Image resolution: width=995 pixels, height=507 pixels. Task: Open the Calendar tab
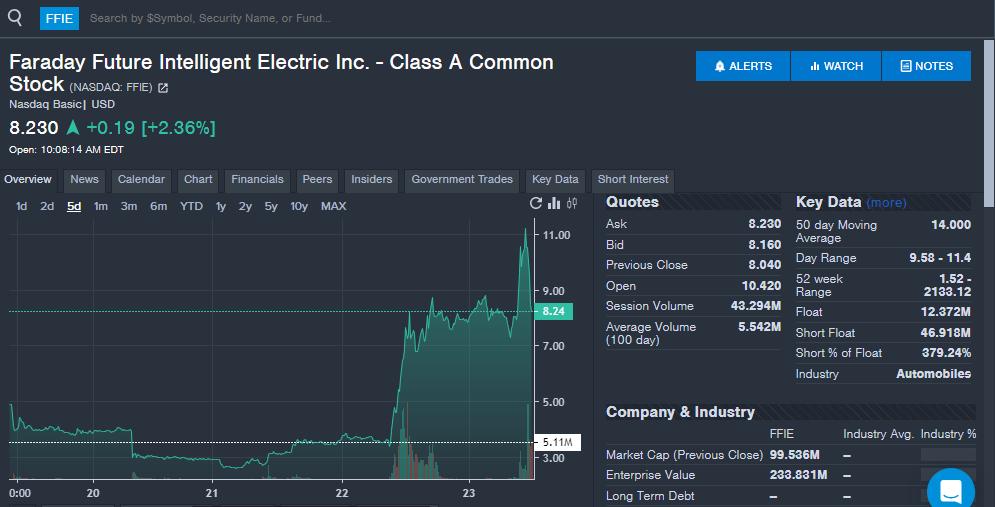pyautogui.click(x=141, y=180)
